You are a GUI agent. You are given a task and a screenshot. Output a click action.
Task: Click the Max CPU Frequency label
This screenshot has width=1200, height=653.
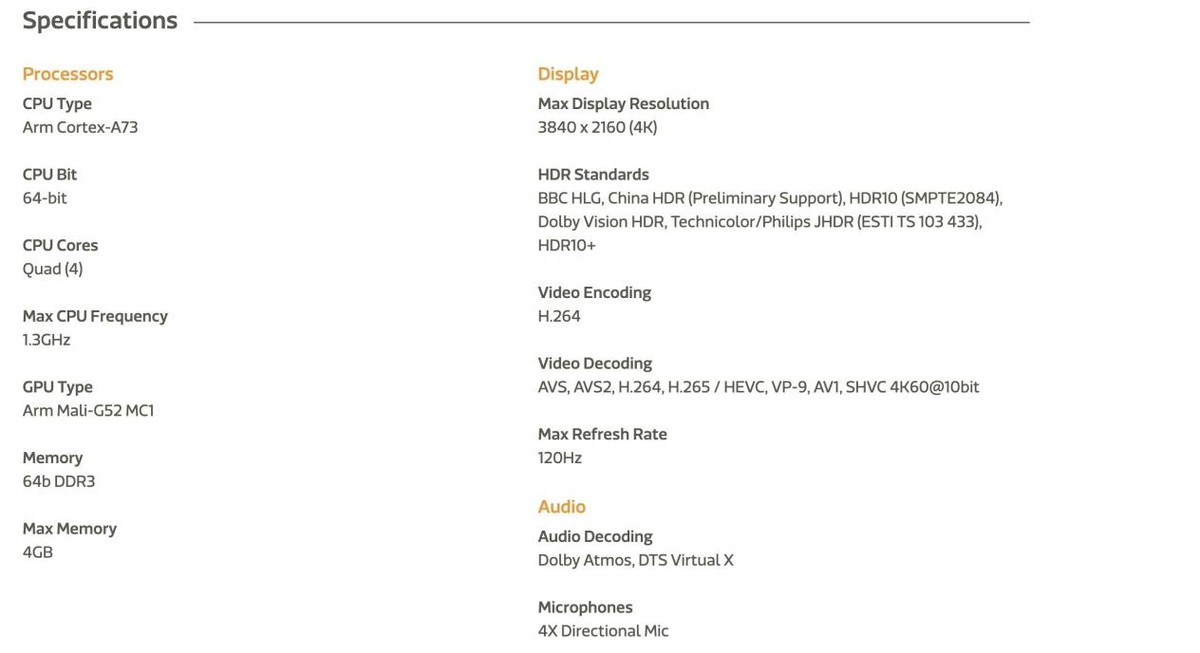click(95, 316)
